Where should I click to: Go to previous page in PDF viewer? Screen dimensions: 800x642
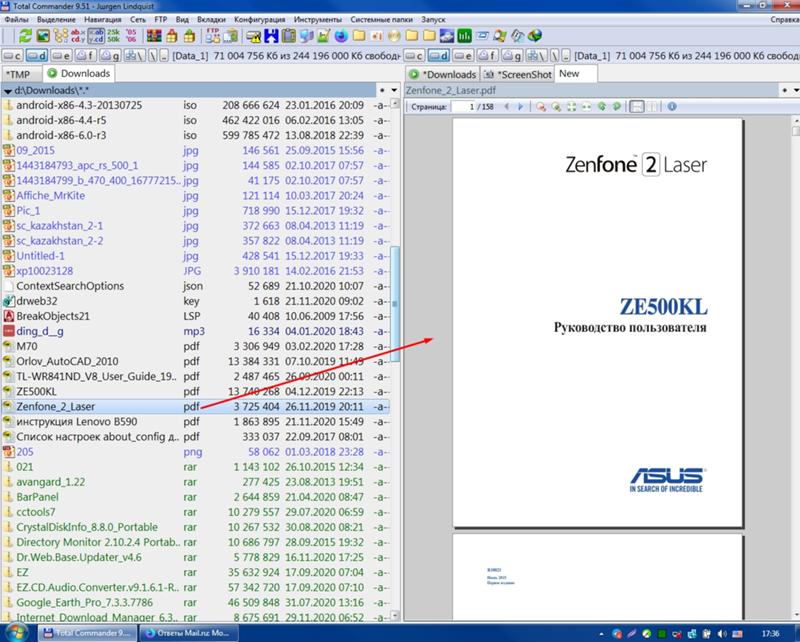[x=506, y=107]
